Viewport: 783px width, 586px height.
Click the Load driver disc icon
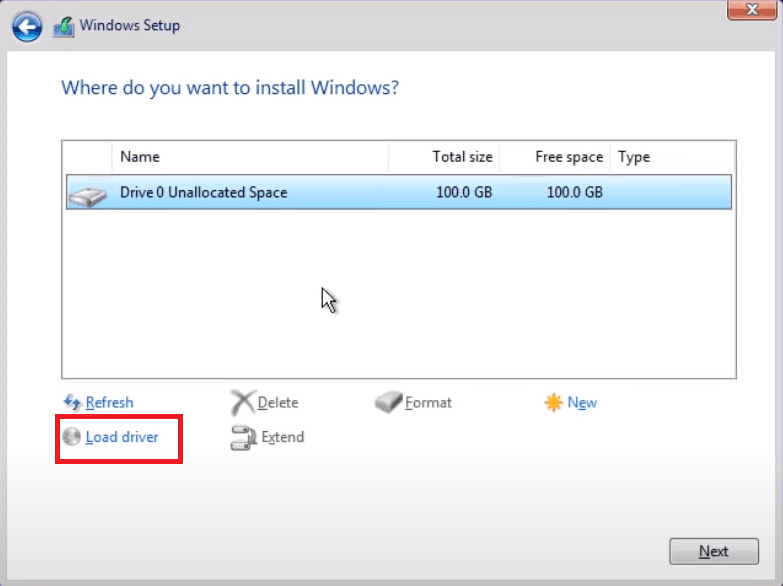pyautogui.click(x=71, y=437)
